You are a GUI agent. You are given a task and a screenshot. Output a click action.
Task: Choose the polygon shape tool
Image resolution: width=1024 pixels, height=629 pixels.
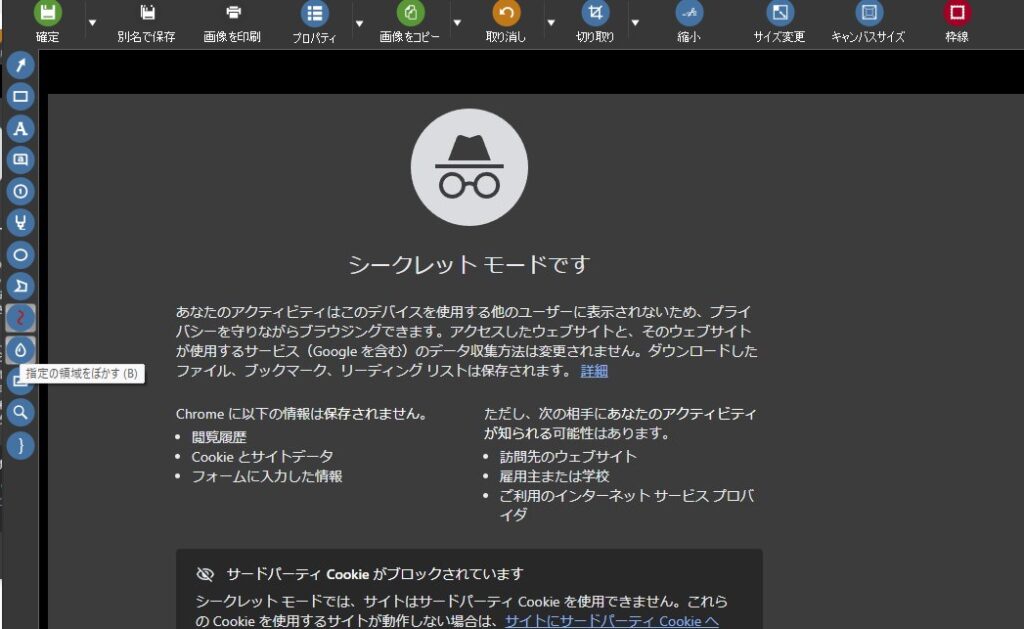tap(20, 286)
